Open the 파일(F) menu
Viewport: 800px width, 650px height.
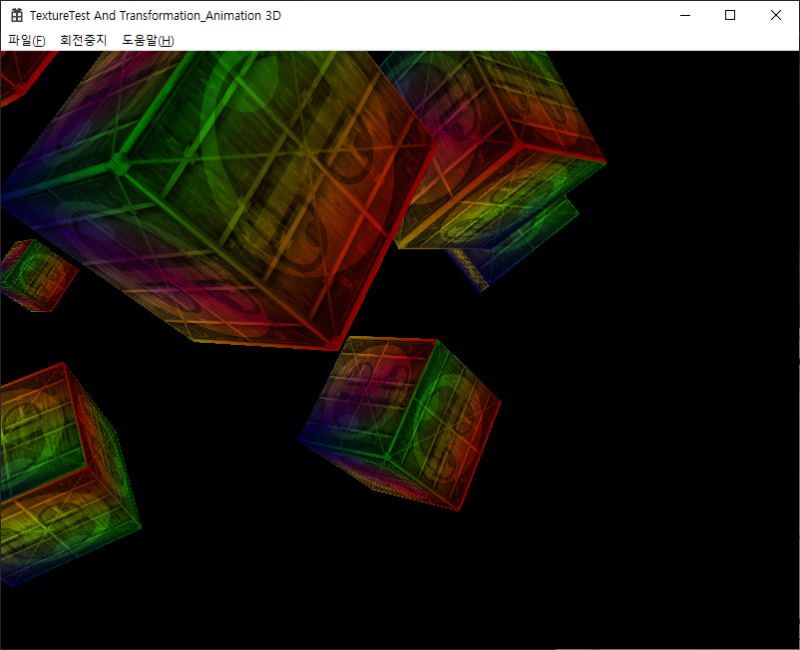click(x=27, y=40)
